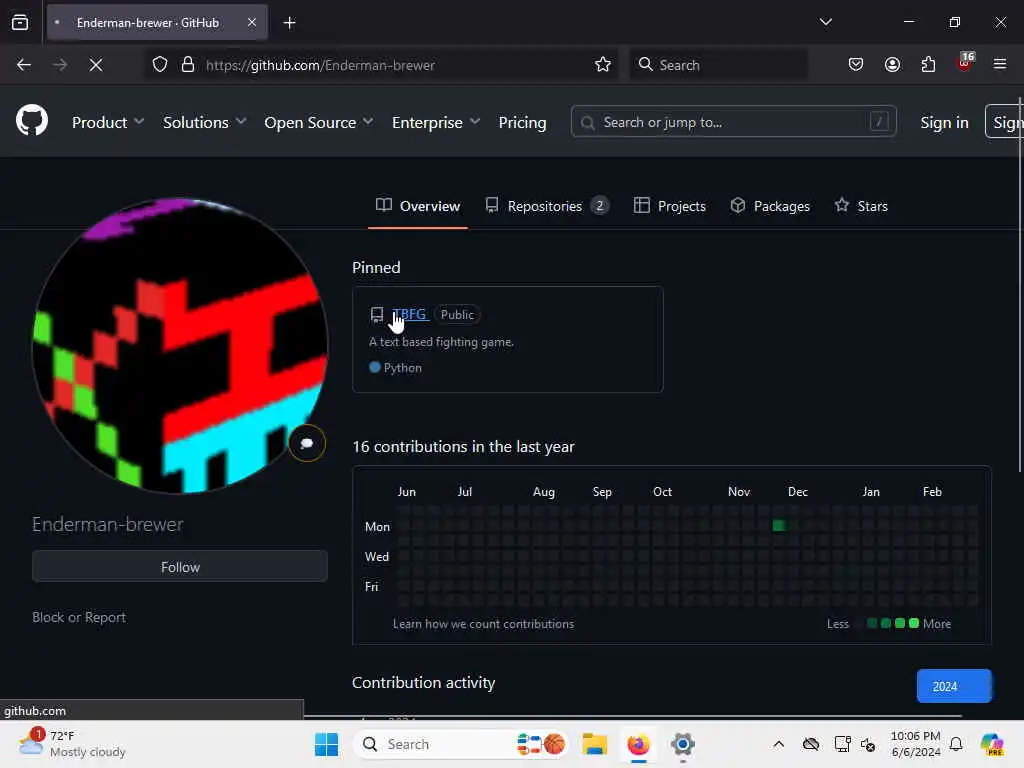Click the darkest green legend square beside Less

tap(871, 623)
